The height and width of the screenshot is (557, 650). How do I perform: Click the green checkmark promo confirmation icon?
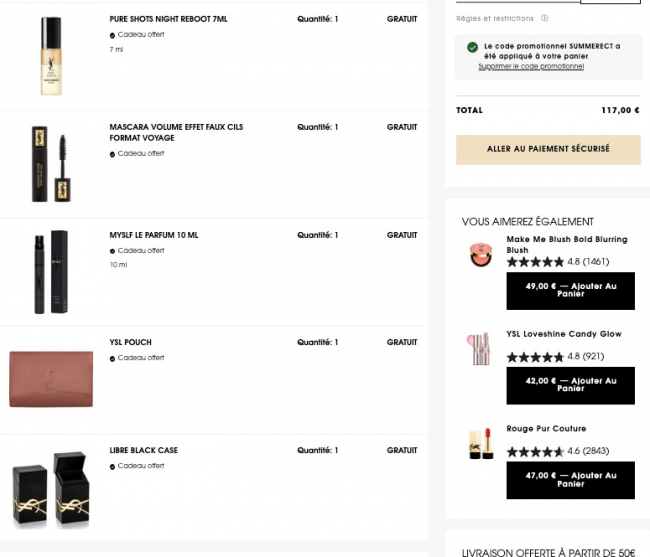(472, 47)
